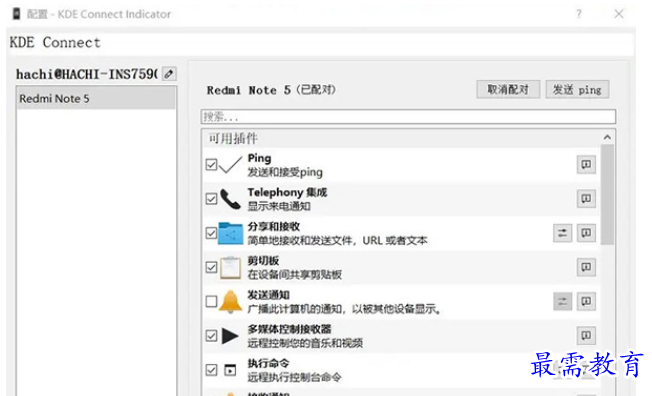Click the play icon for 多媒体控制接收器
The width and height of the screenshot is (652, 396).
pos(230,336)
